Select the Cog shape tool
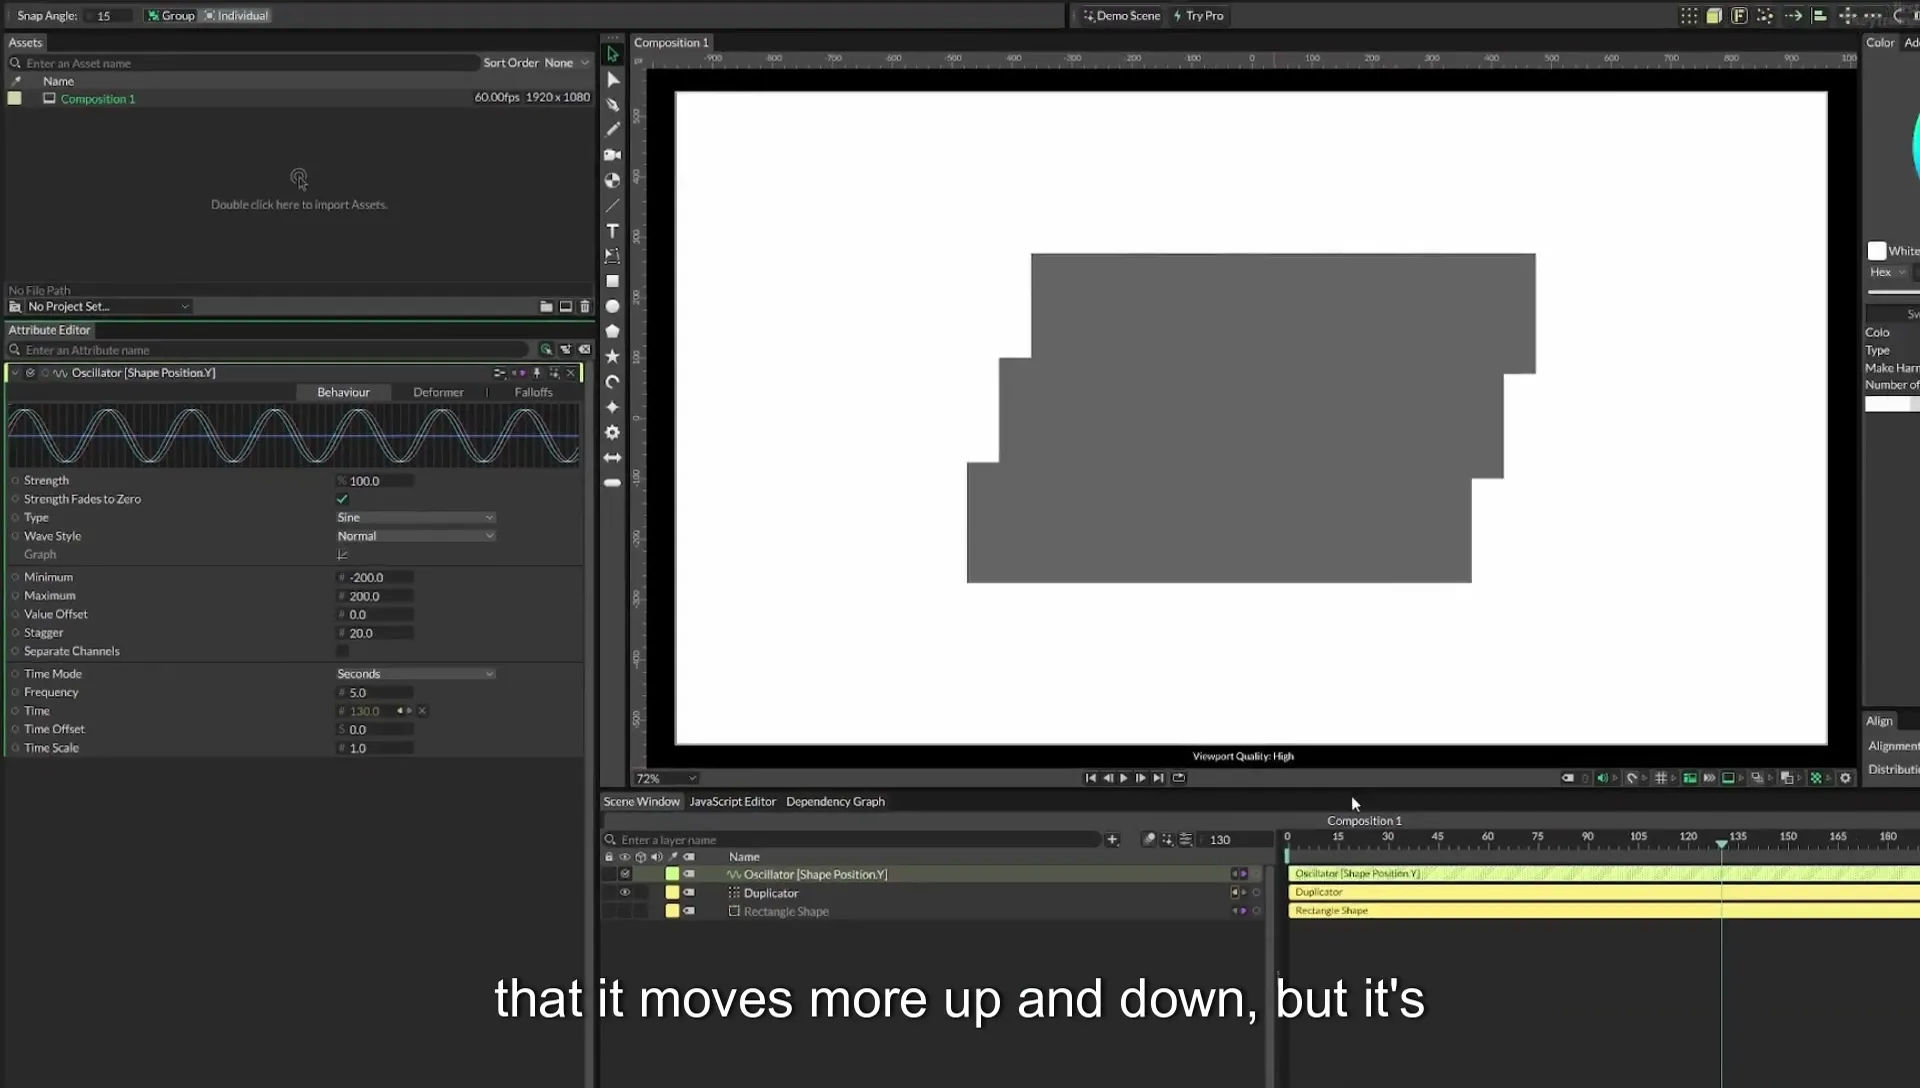Viewport: 1920px width, 1088px height. 613,432
